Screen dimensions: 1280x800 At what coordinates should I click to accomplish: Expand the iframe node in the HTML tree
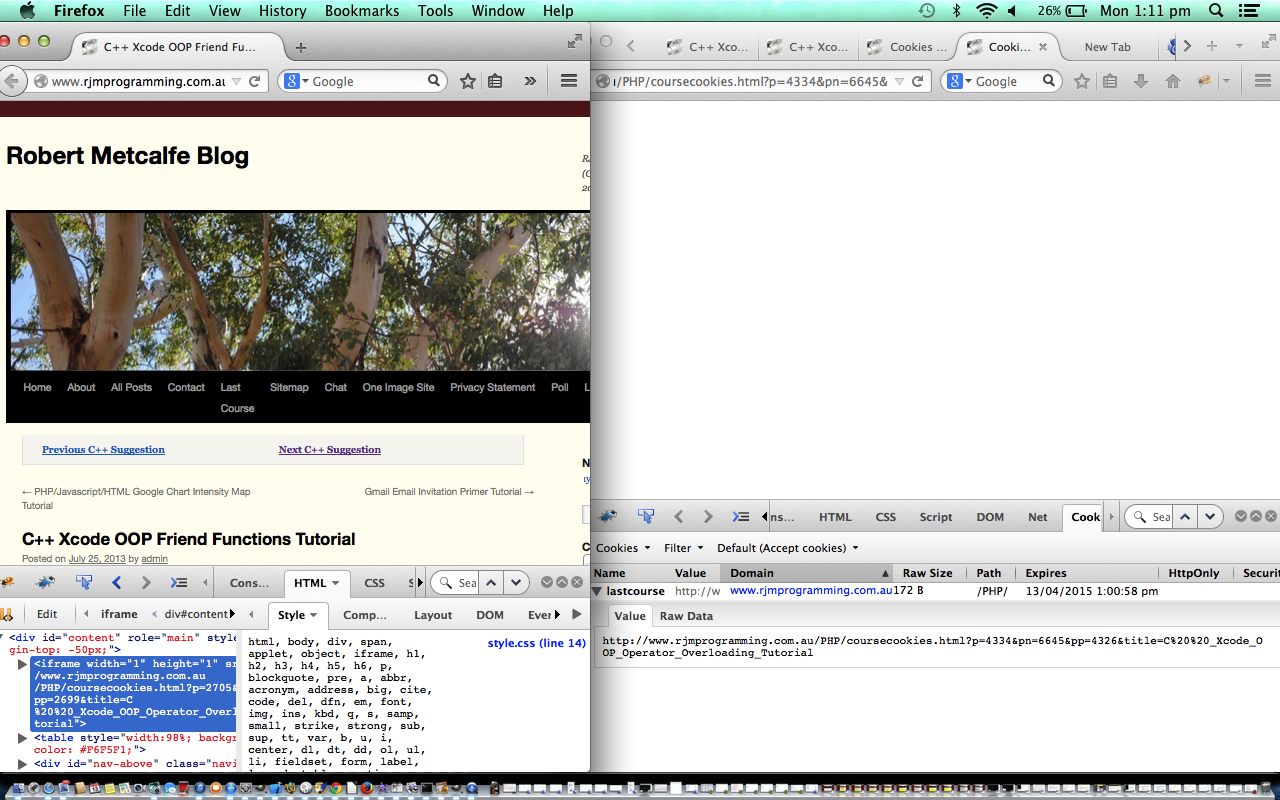[24, 664]
